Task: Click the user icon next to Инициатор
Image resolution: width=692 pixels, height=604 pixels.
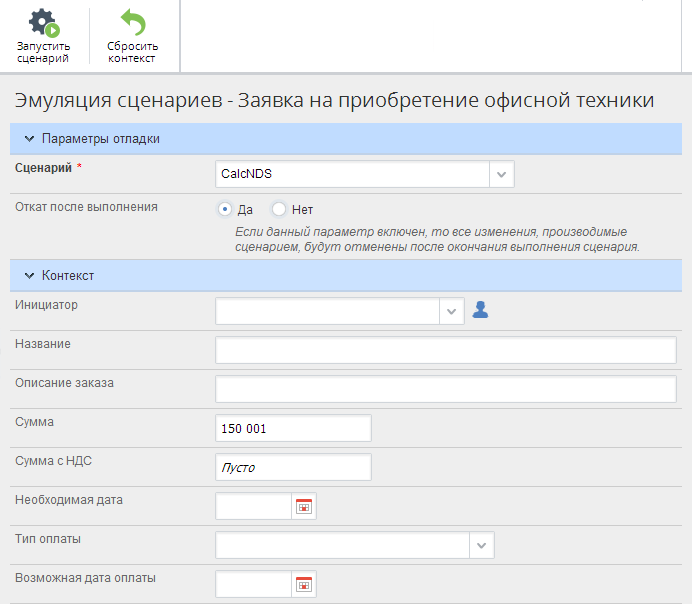Action: point(480,310)
